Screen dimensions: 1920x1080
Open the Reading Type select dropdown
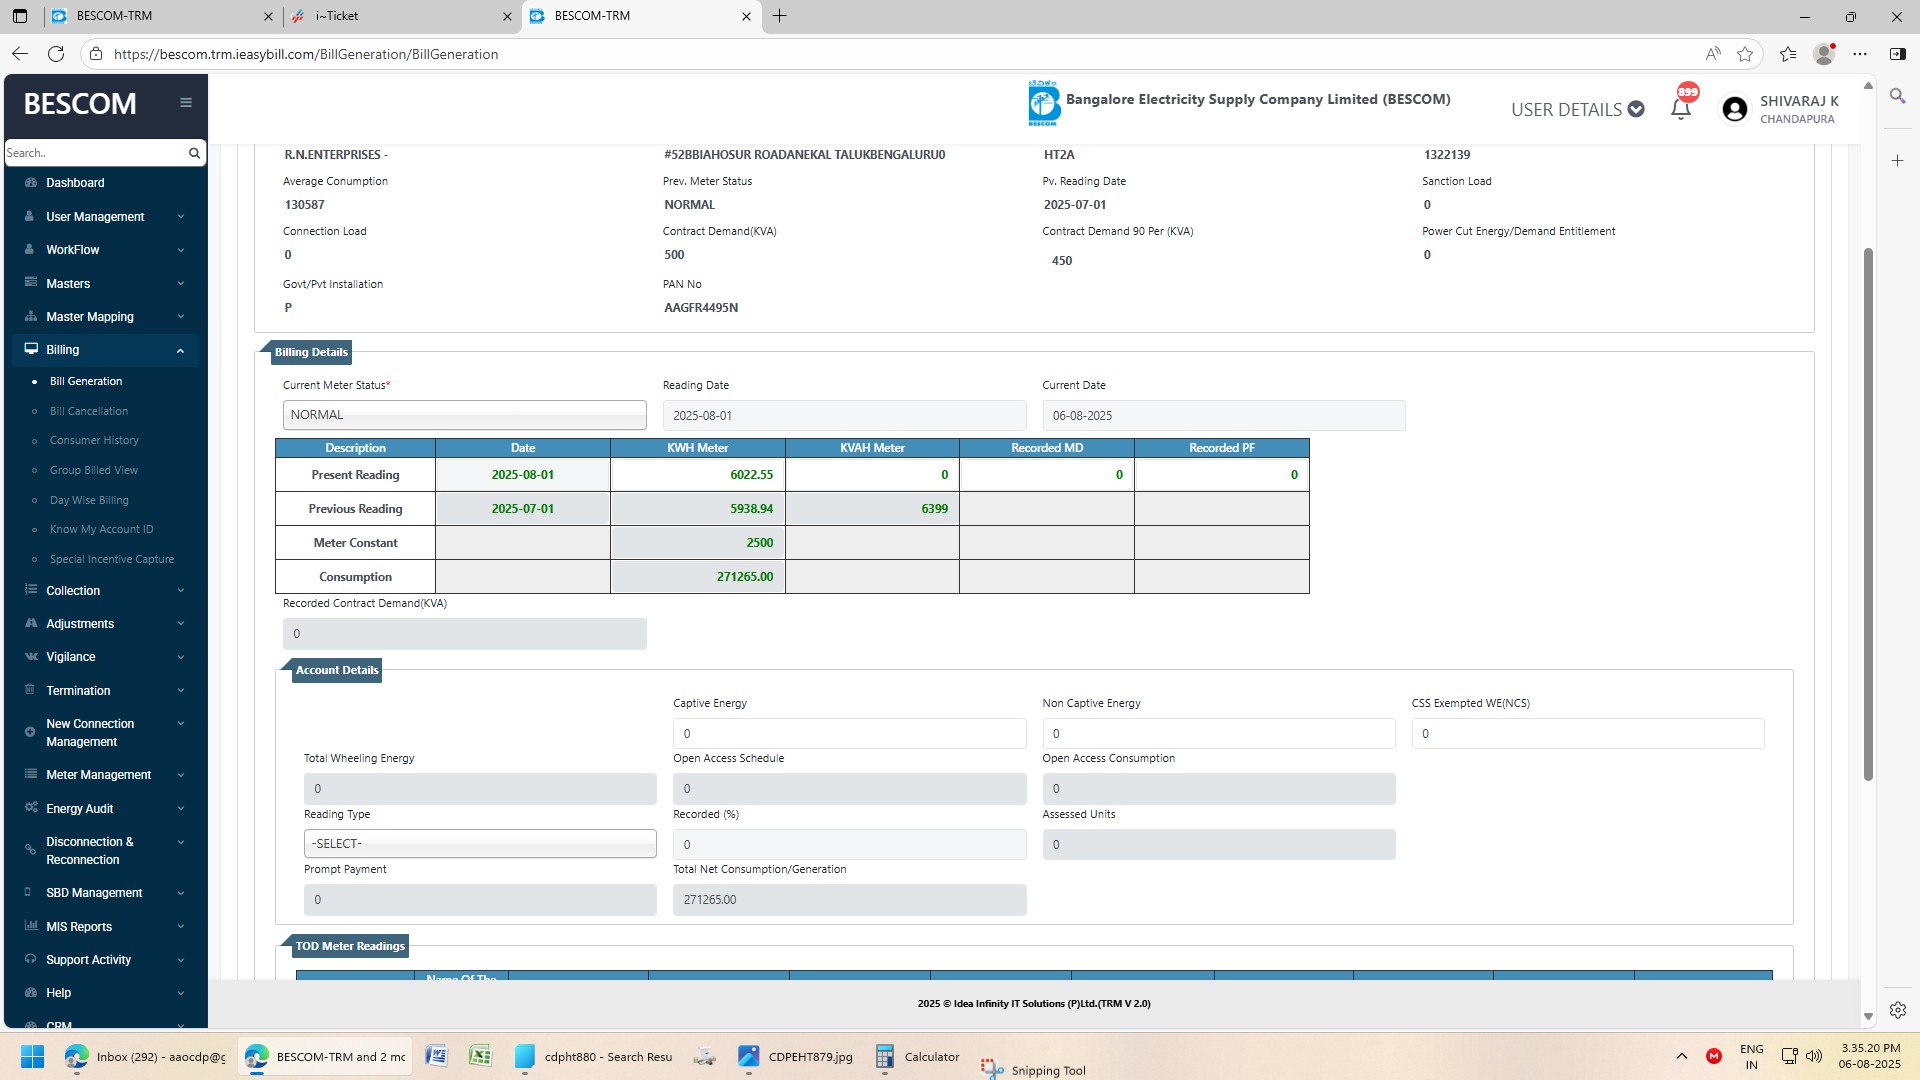[480, 843]
